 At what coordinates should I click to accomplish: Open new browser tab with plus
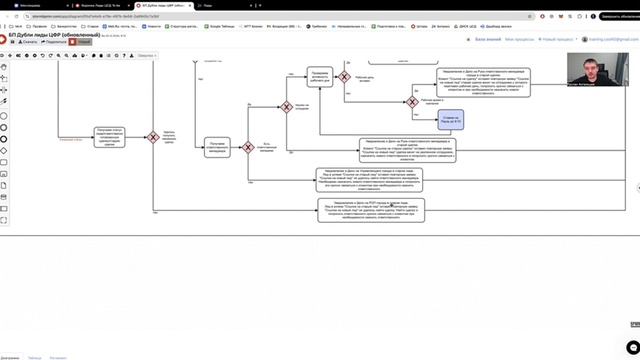[260, 6]
